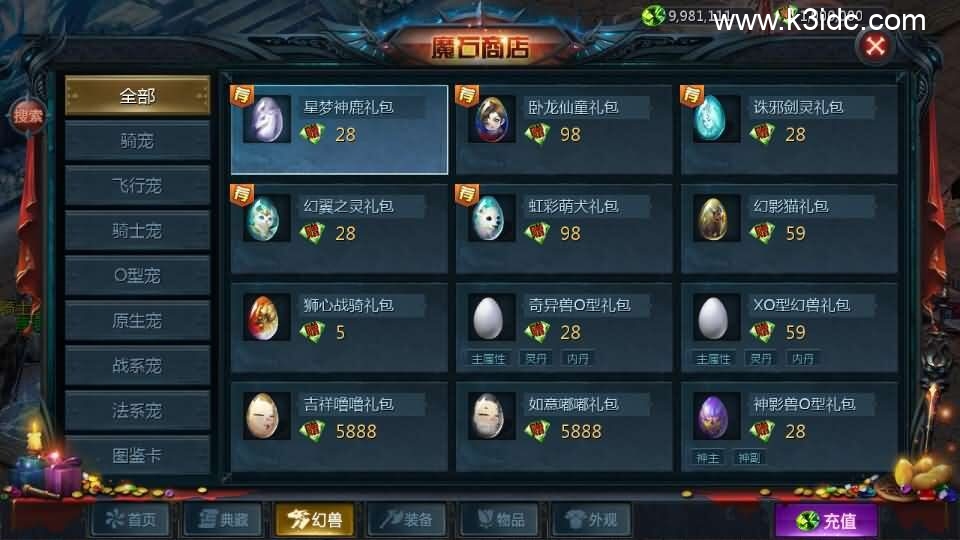Click the round 搜索 search button

point(28,115)
